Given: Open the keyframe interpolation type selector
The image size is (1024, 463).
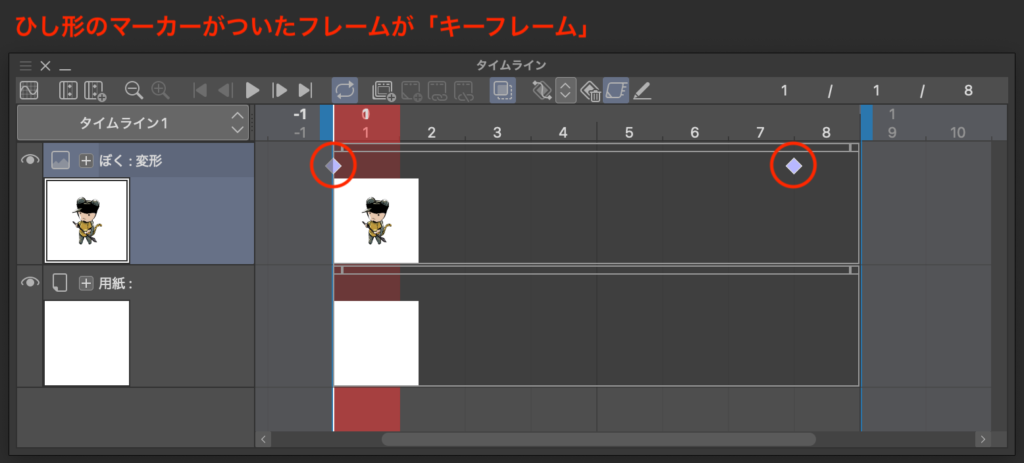Looking at the screenshot, I should (x=565, y=90).
